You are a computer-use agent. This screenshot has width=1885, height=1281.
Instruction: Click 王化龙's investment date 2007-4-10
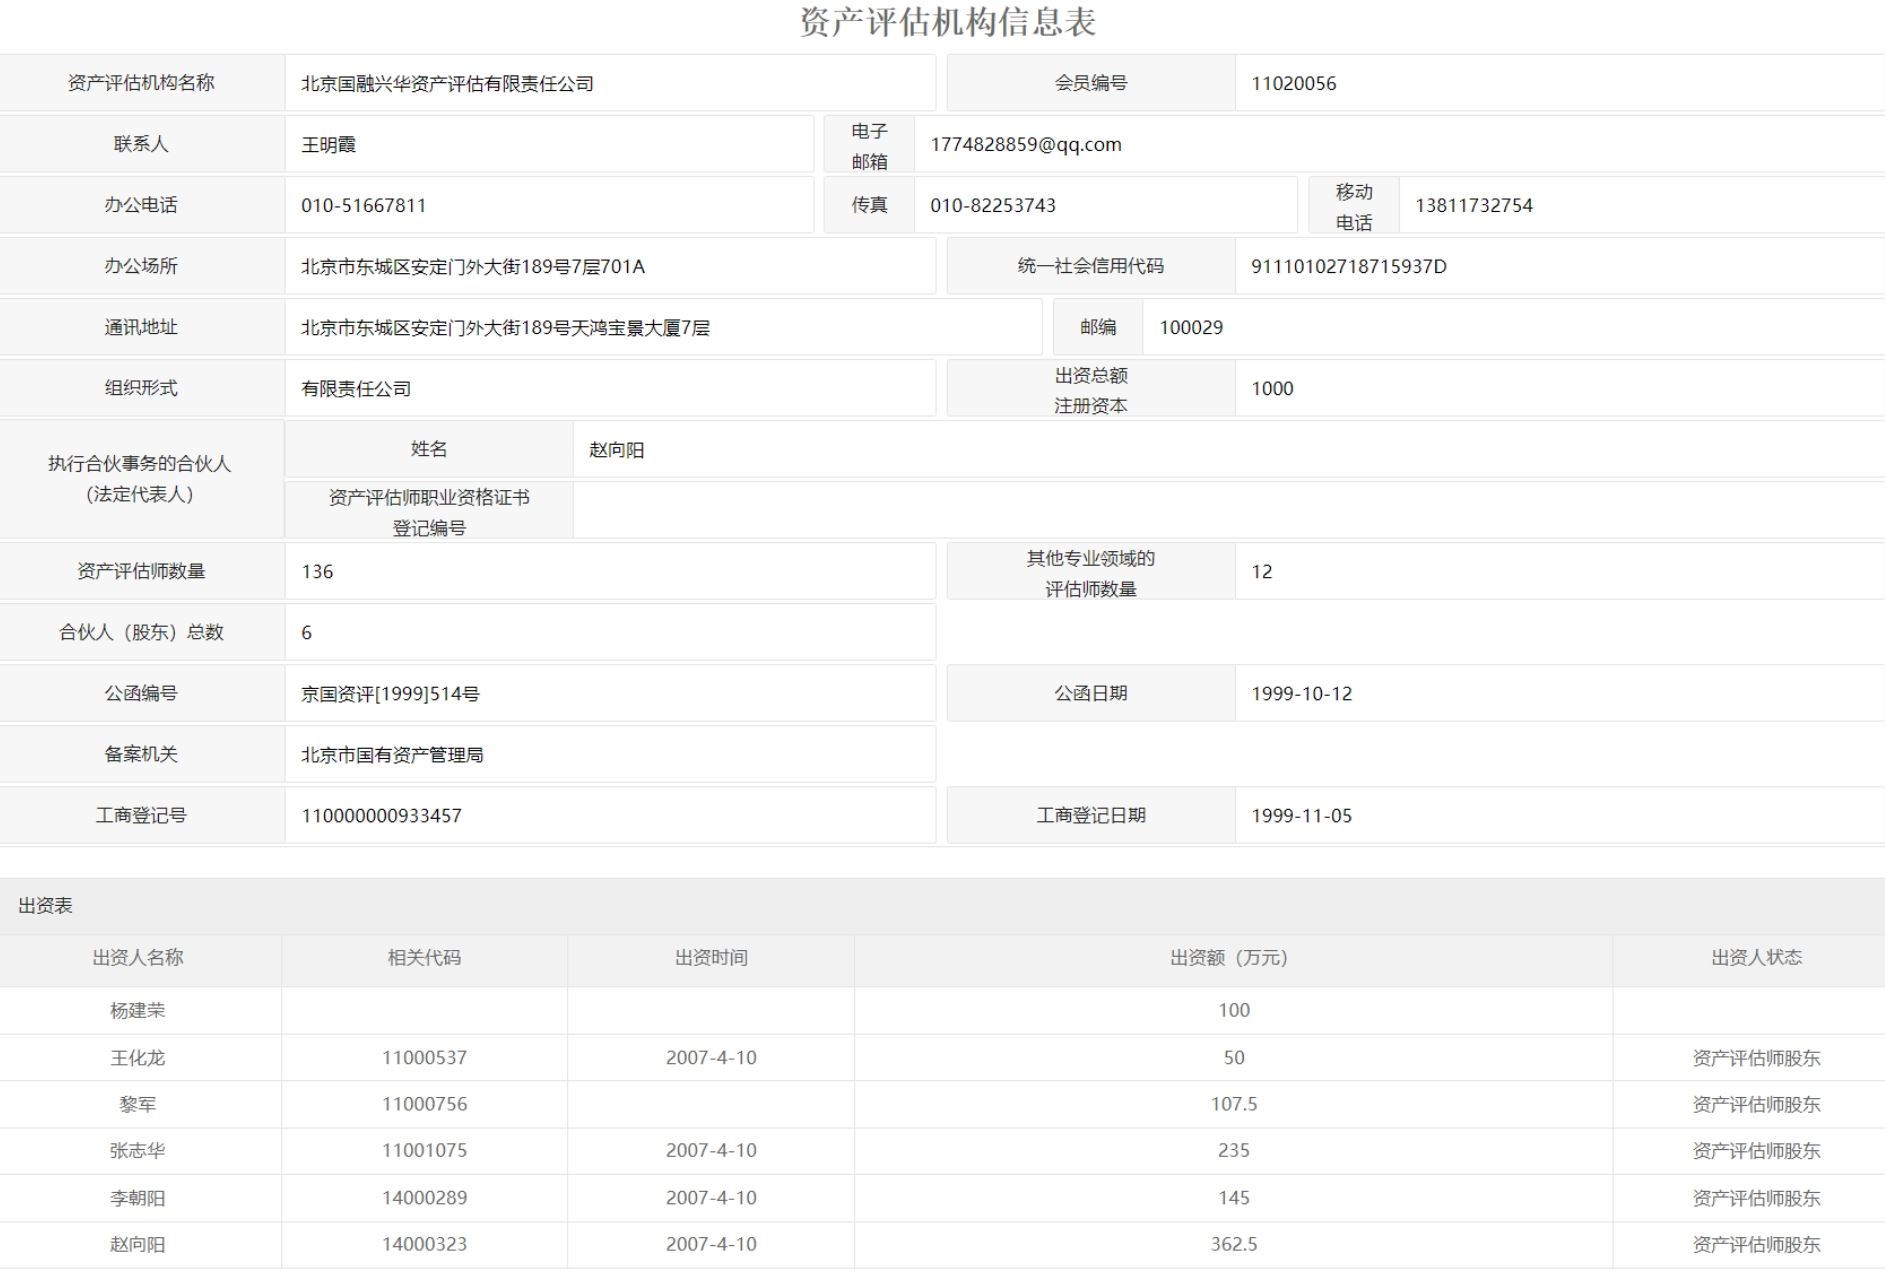click(x=711, y=1058)
